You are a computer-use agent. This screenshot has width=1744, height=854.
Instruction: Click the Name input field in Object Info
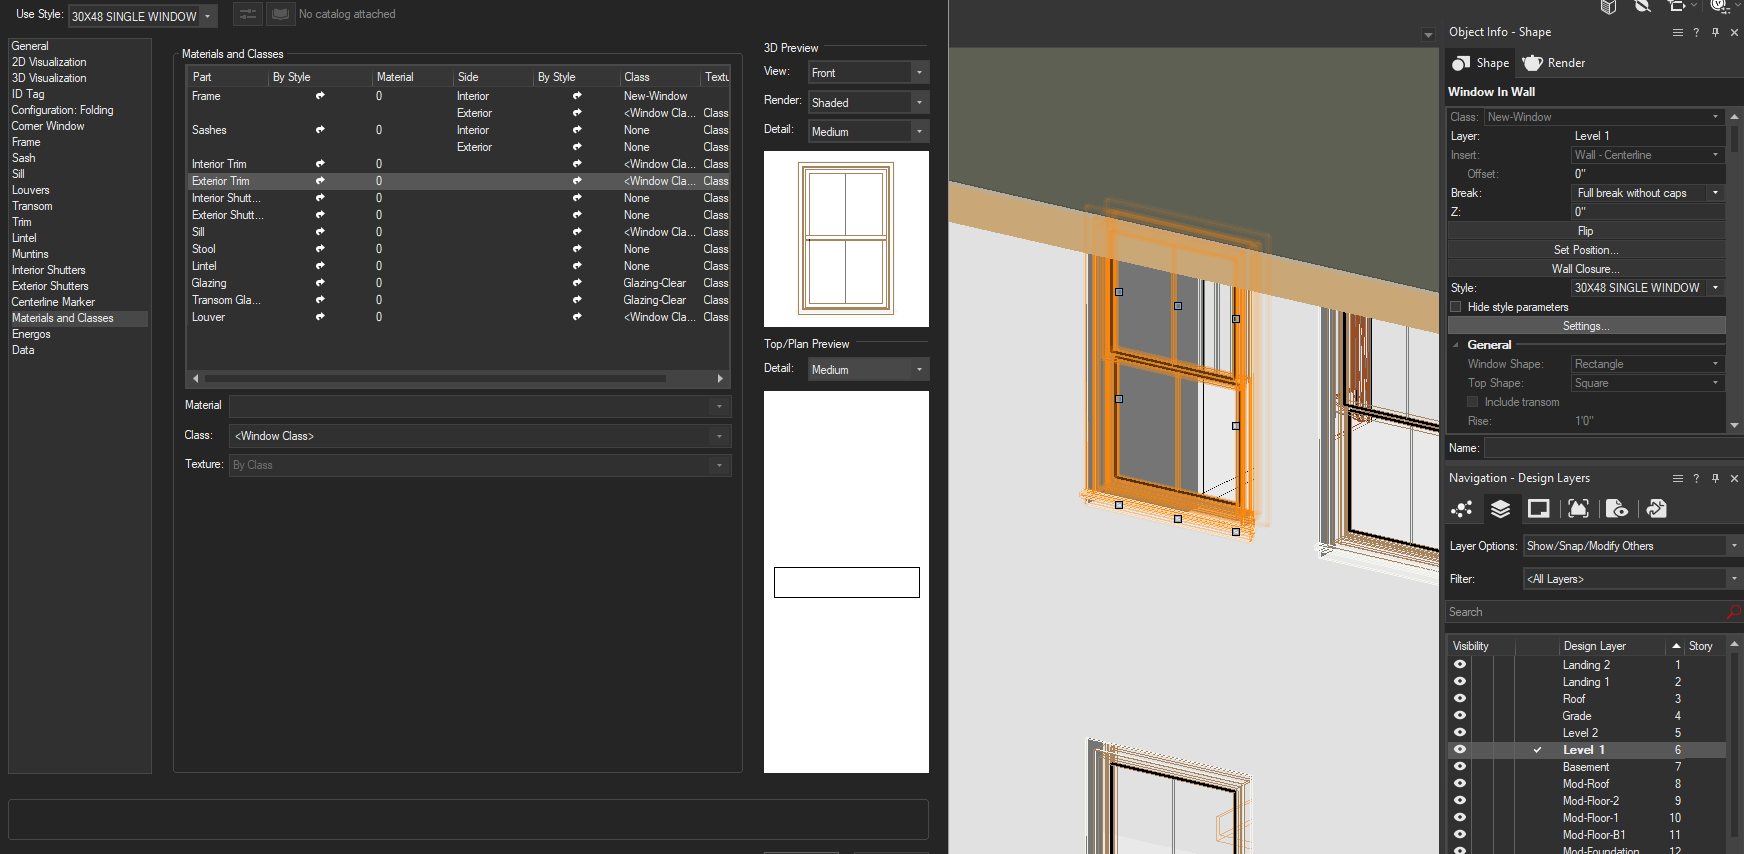(x=1604, y=448)
